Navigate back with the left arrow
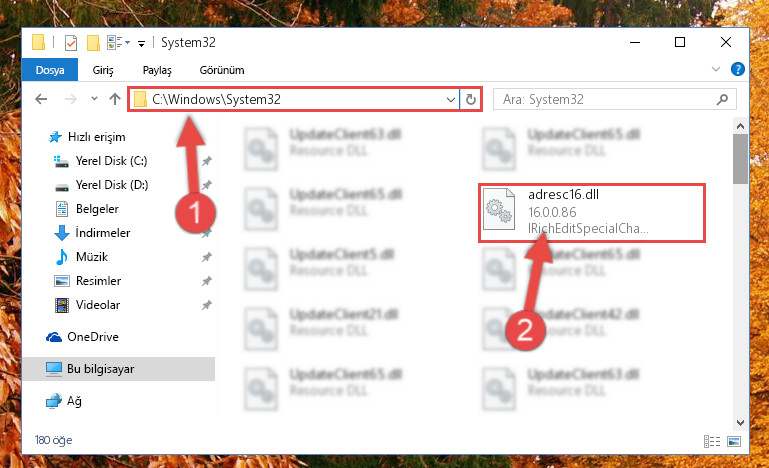Image resolution: width=769 pixels, height=468 pixels. point(41,100)
